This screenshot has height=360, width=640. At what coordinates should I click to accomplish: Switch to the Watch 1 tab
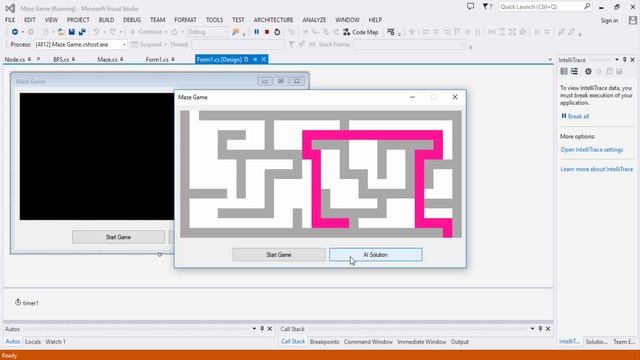tap(56, 342)
